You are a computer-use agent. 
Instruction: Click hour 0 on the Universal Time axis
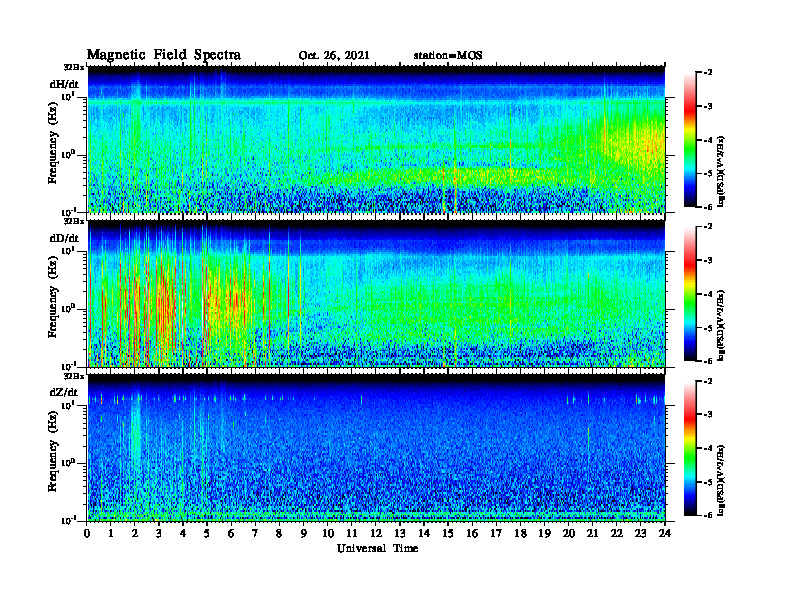pos(87,534)
